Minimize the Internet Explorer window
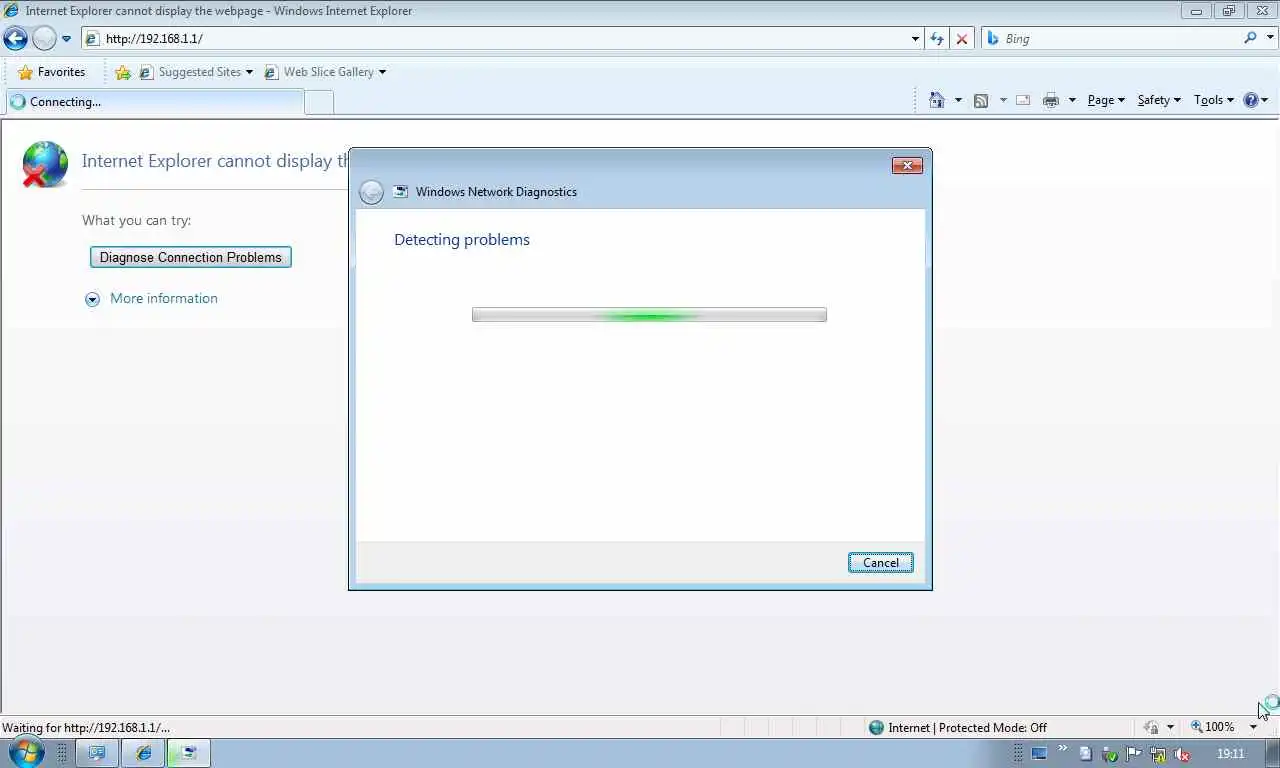1280x768 pixels. [1196, 11]
